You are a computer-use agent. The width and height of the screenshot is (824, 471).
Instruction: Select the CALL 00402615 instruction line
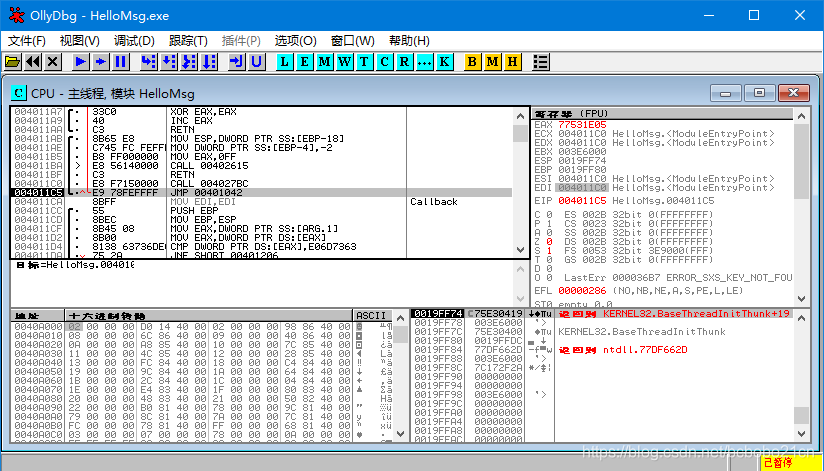(x=261, y=166)
